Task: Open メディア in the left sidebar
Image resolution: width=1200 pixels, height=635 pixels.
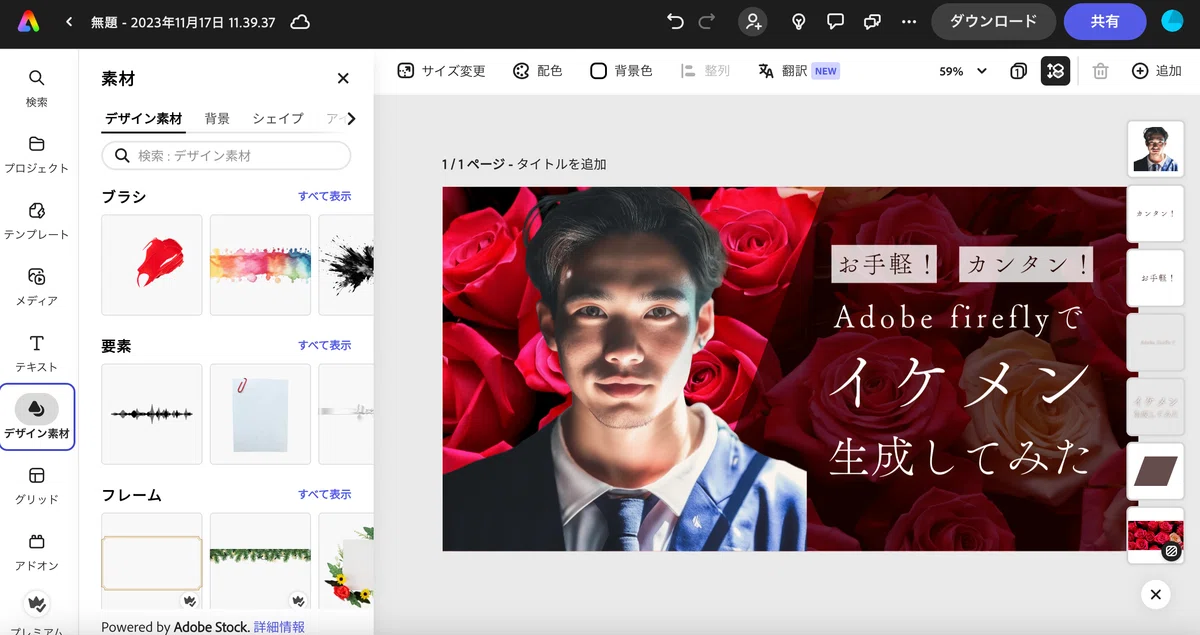Action: coord(36,286)
